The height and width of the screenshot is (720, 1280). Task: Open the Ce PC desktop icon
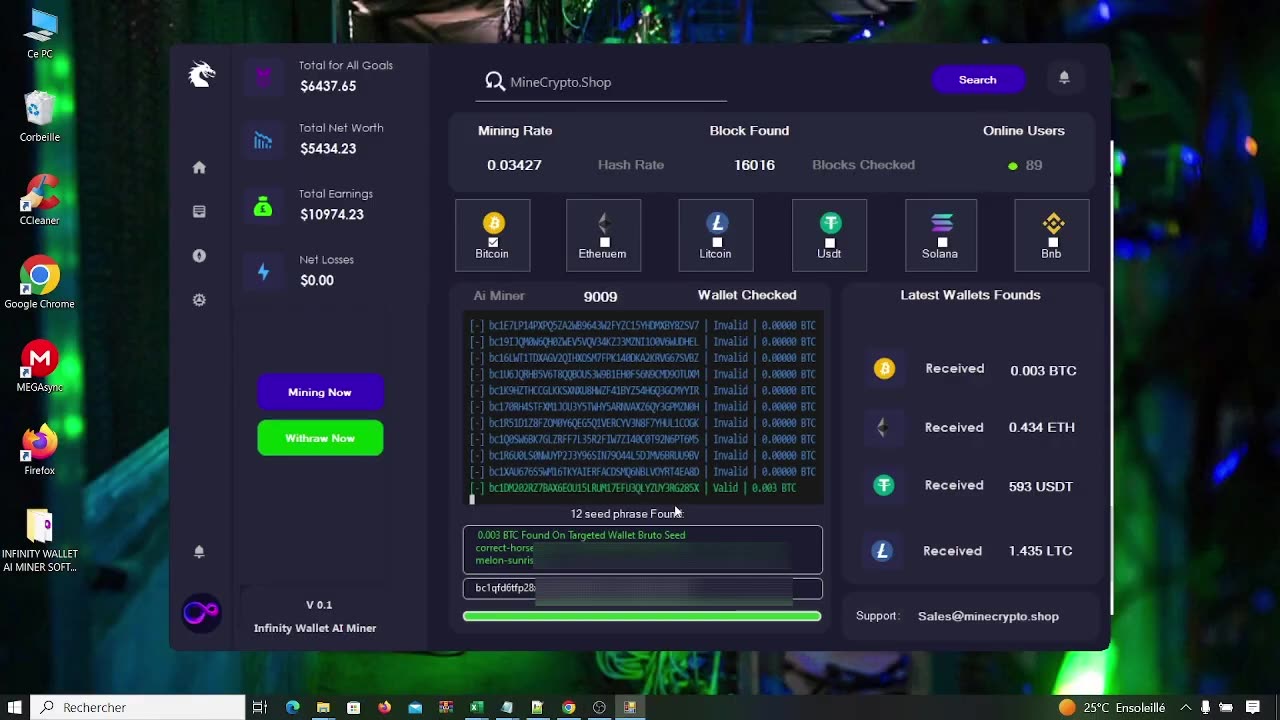coord(40,34)
